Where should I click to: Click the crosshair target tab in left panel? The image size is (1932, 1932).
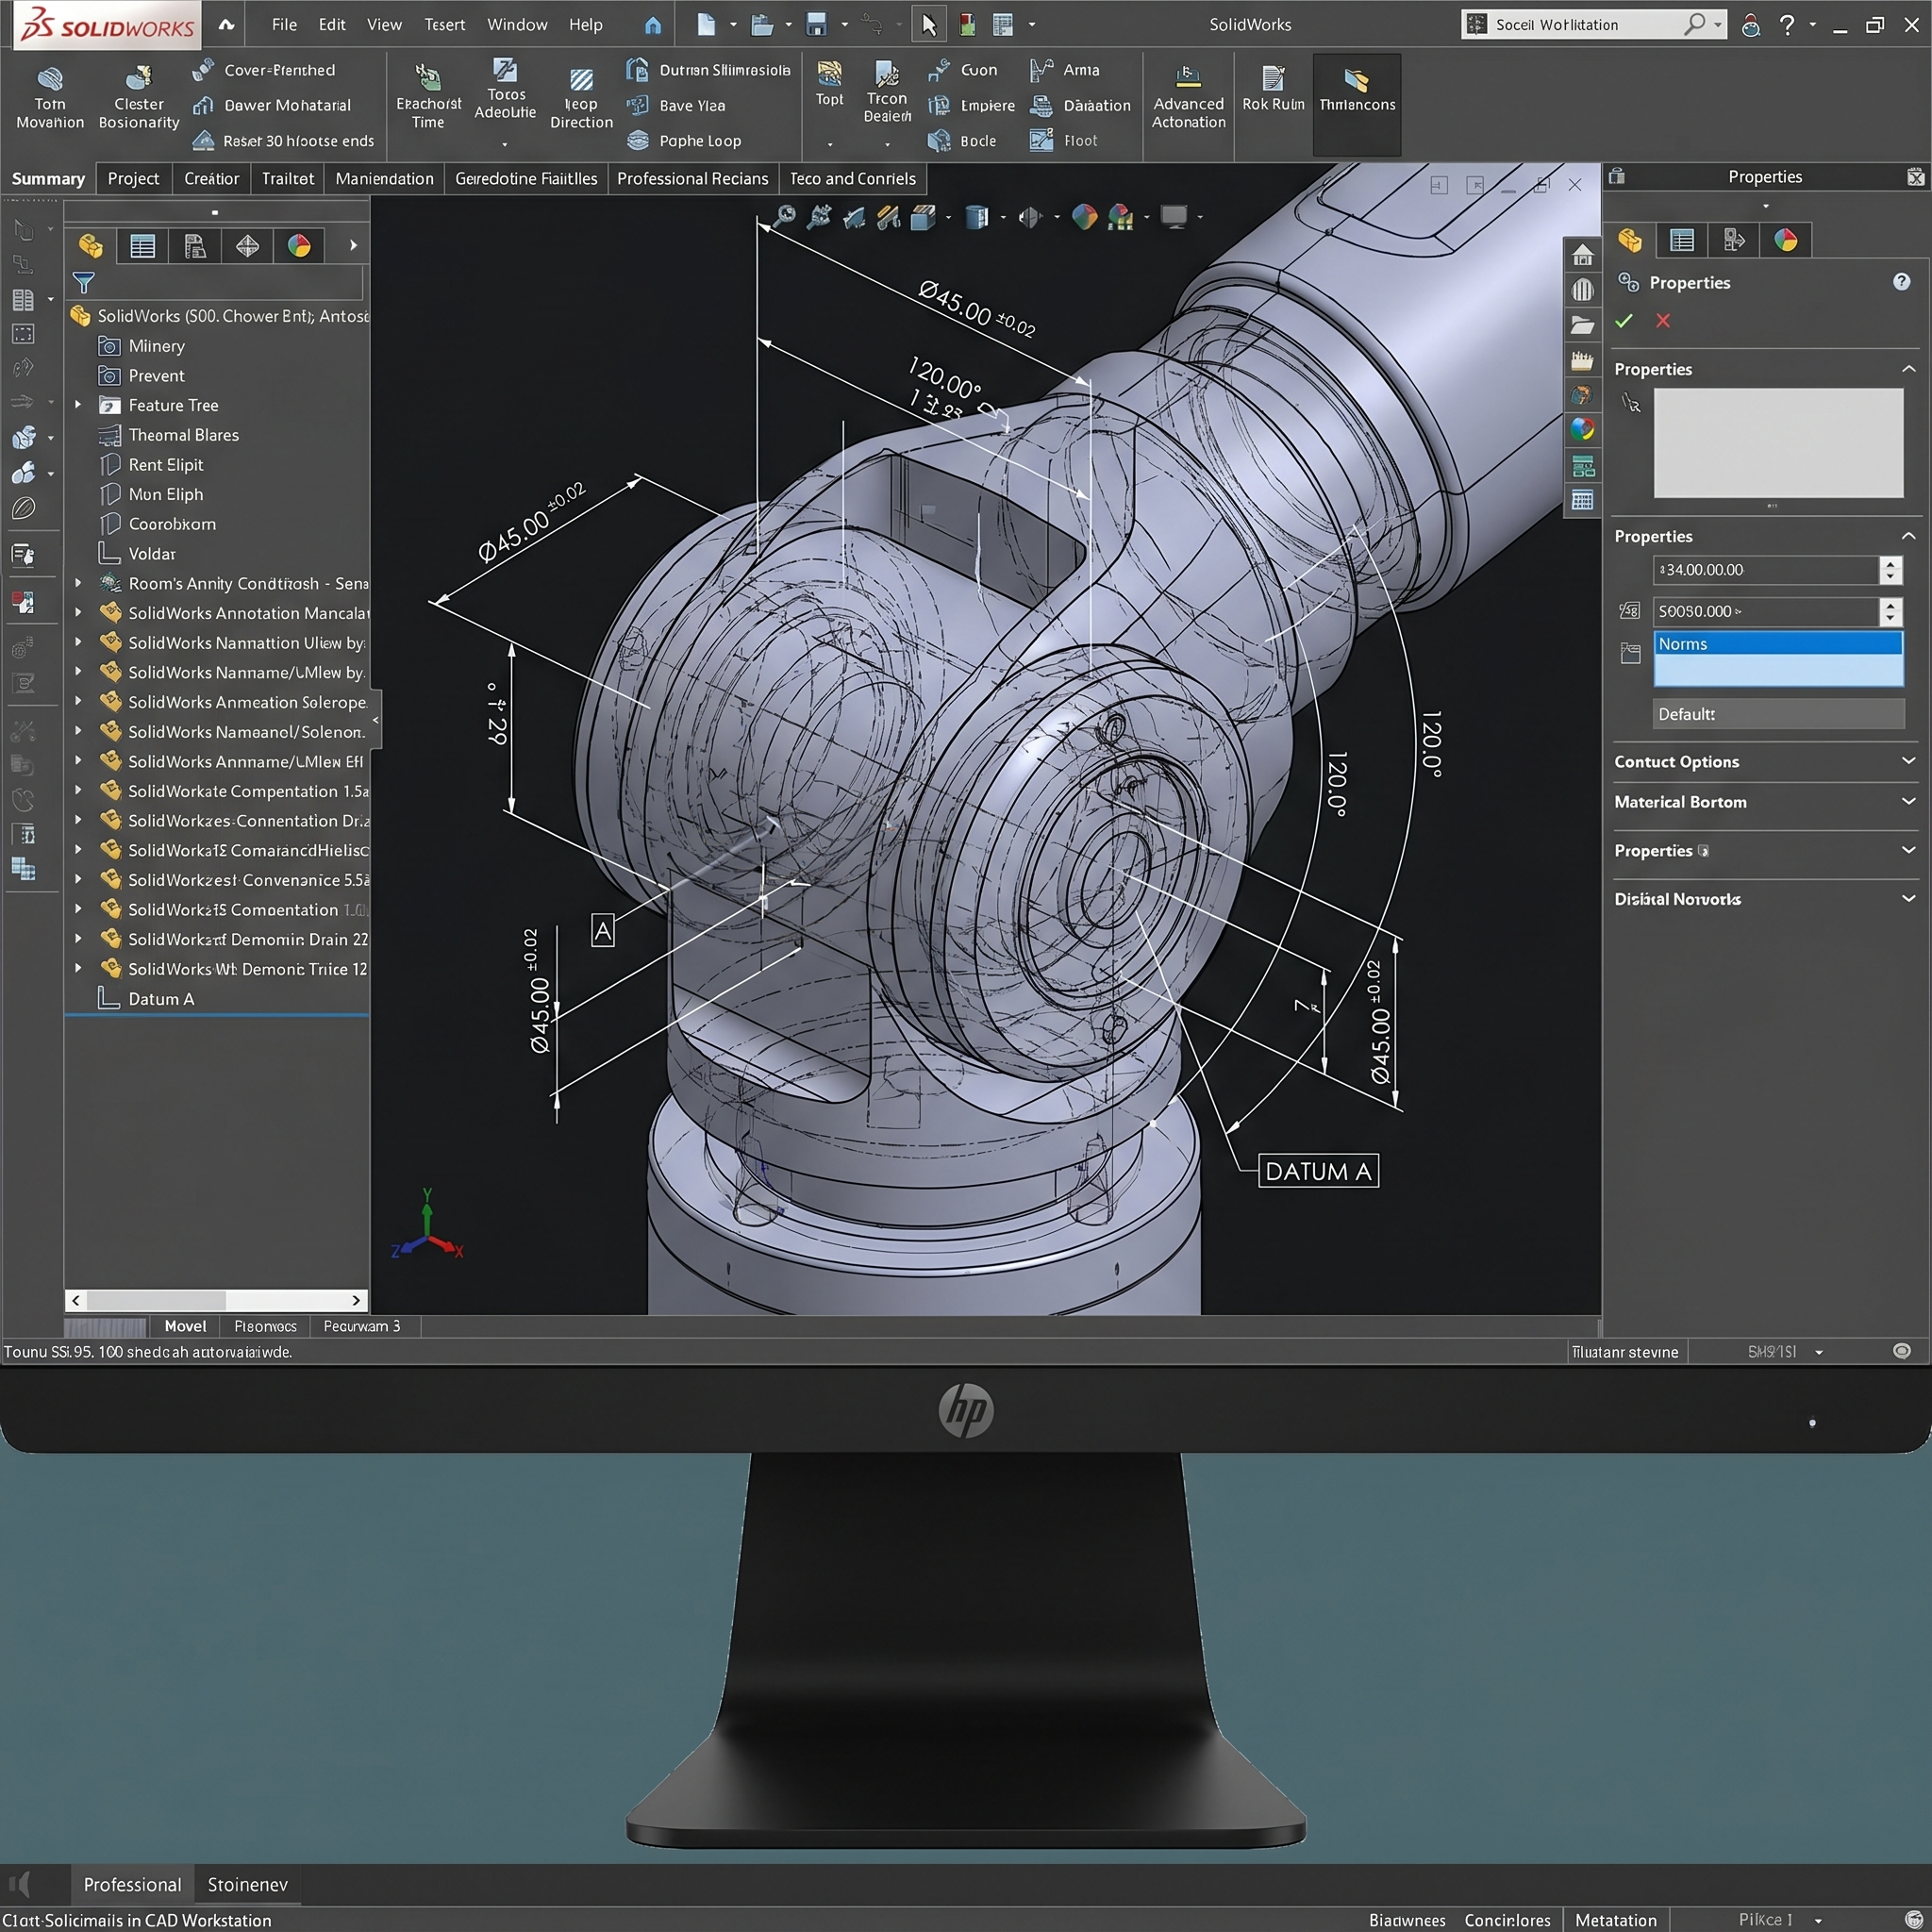coord(247,246)
